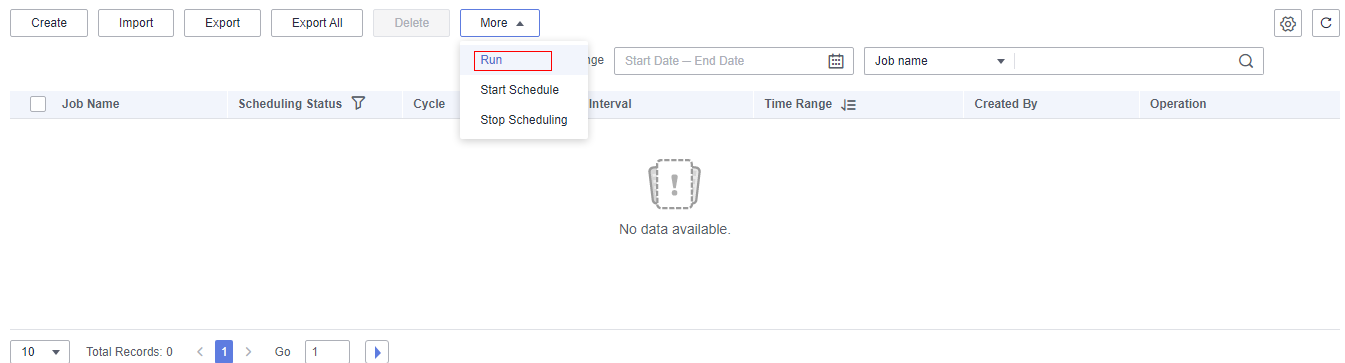Expand the Job name search type dropdown
1345x363 pixels.
point(939,61)
